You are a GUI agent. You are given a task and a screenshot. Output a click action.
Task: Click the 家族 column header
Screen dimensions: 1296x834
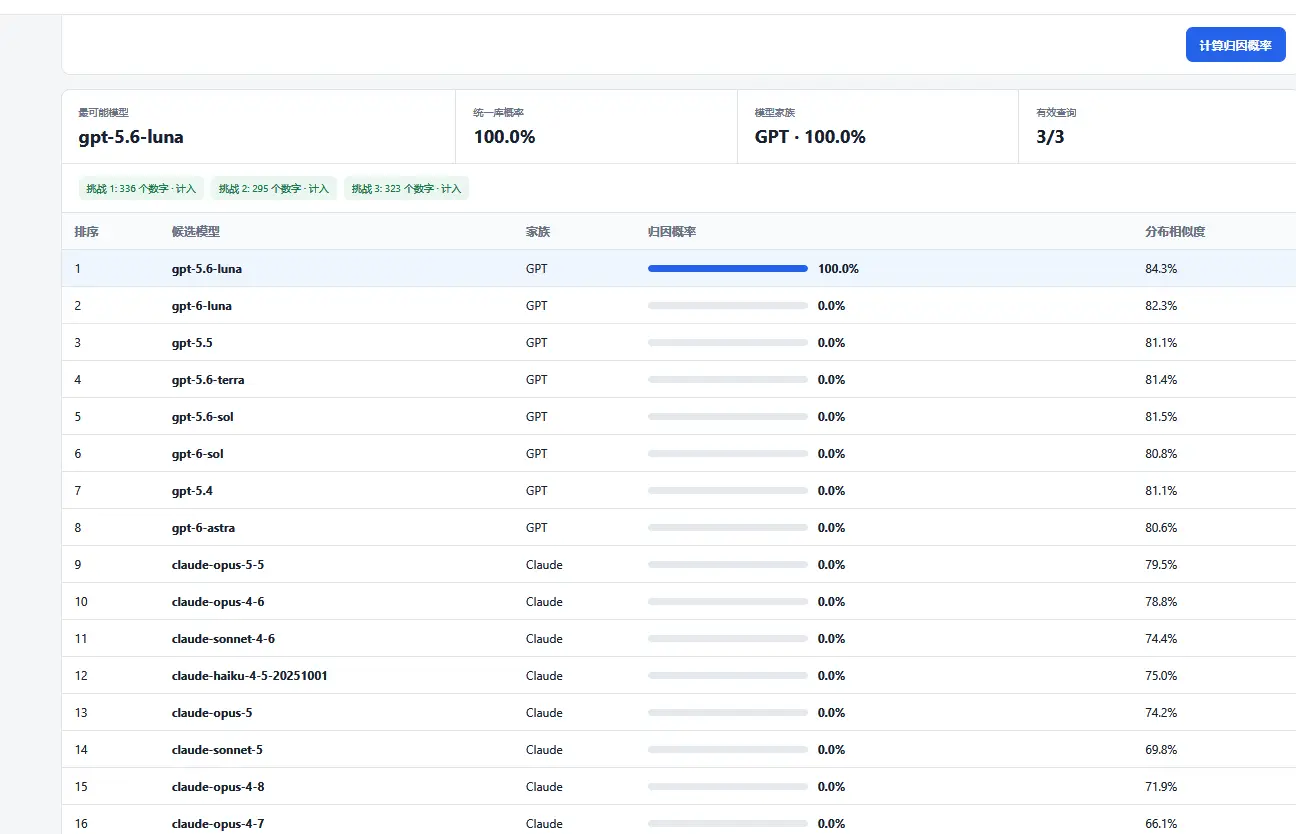[538, 231]
